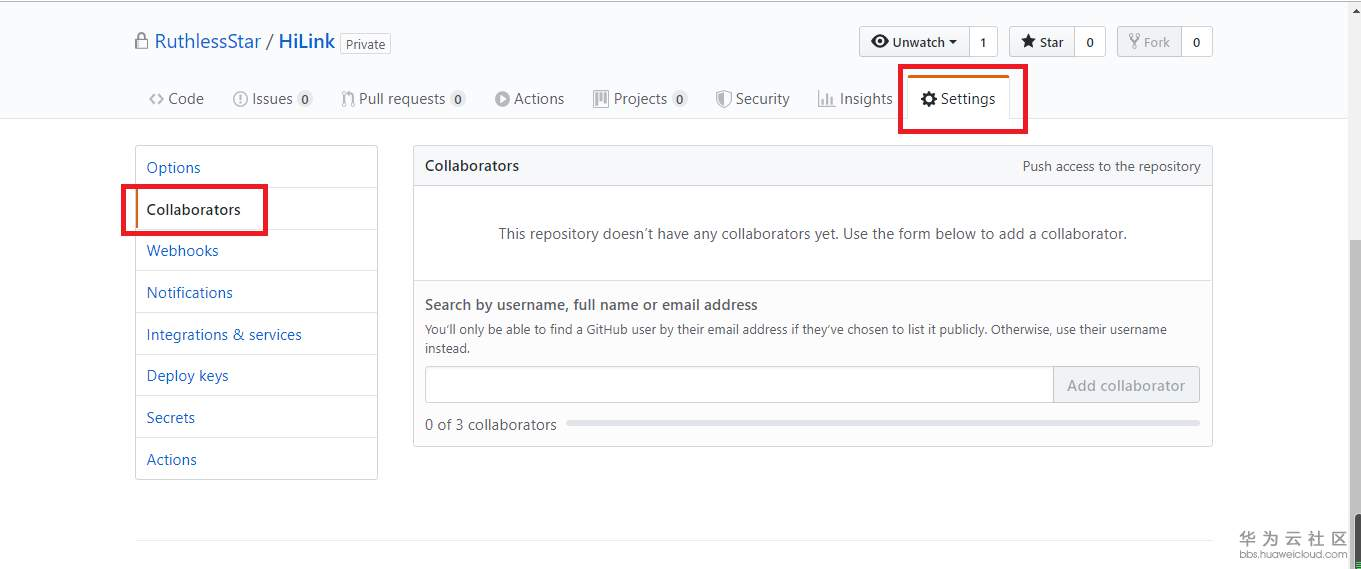Click the Insights tab graph icon

point(826,99)
